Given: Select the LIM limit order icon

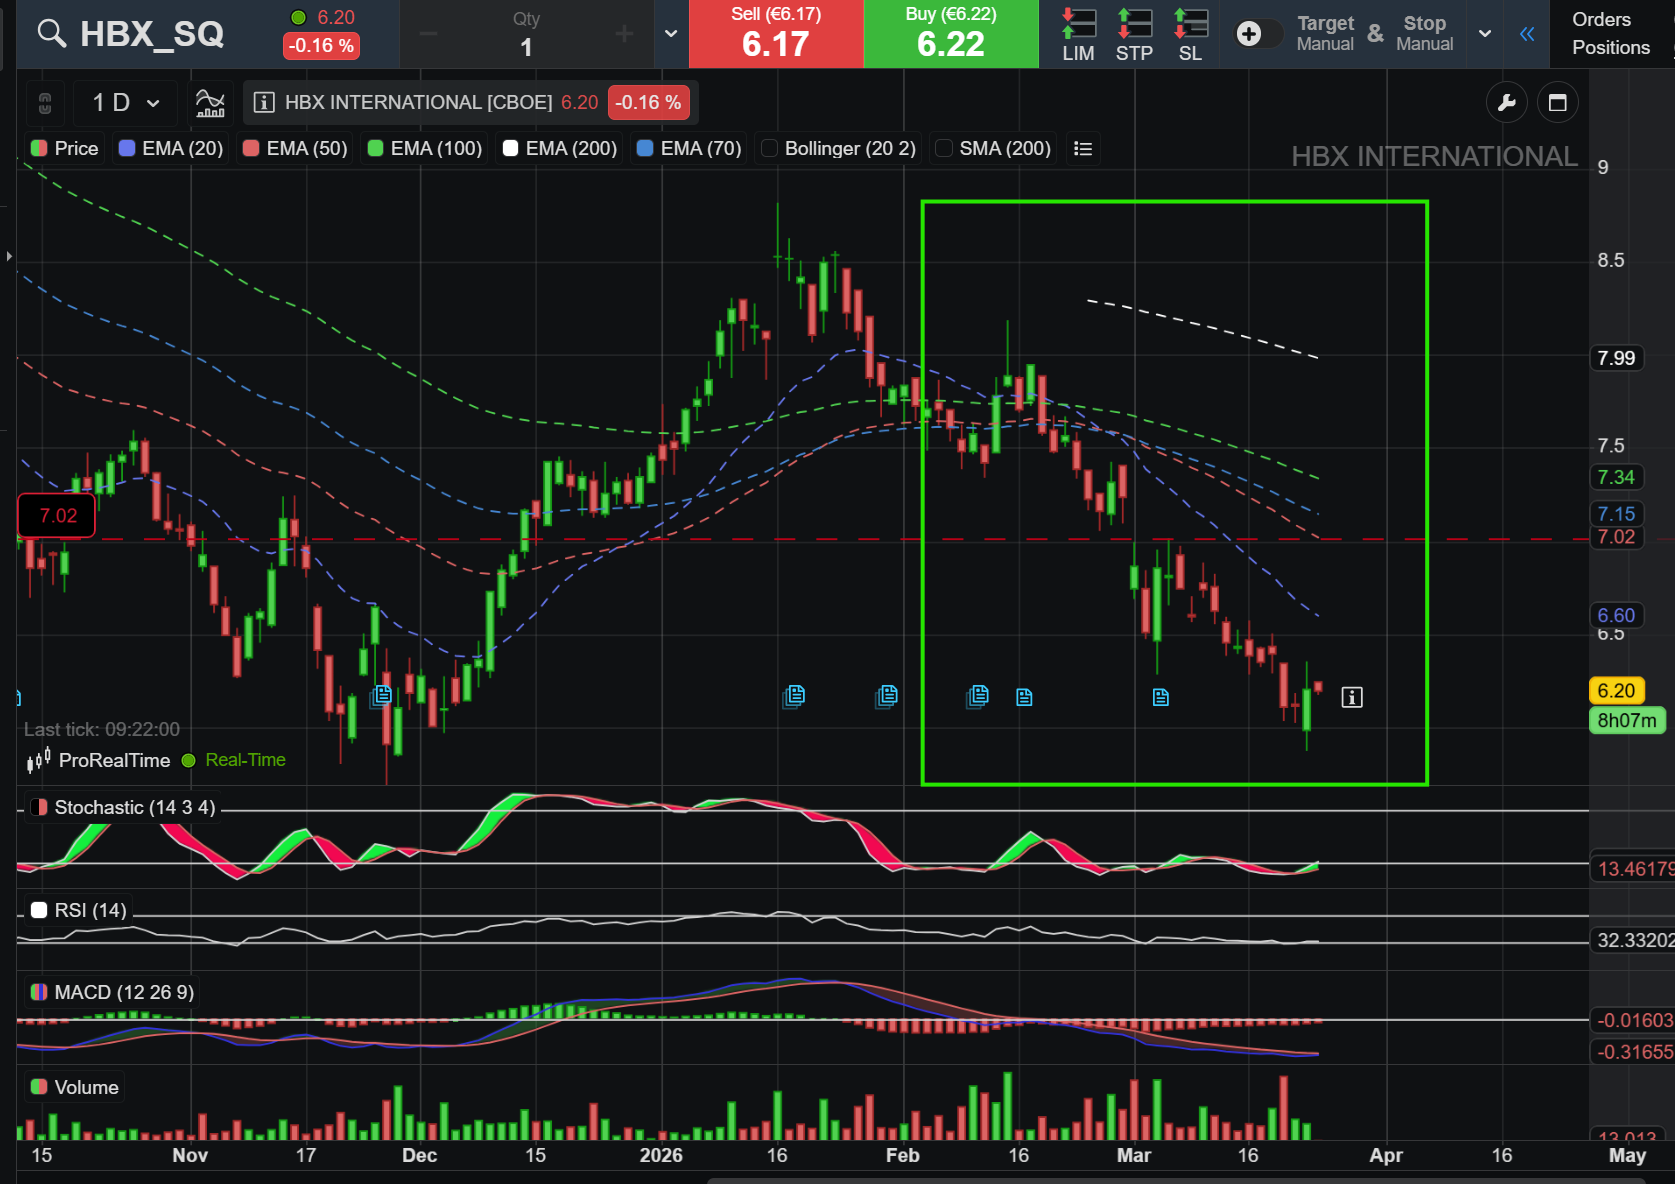Looking at the screenshot, I should (x=1078, y=34).
